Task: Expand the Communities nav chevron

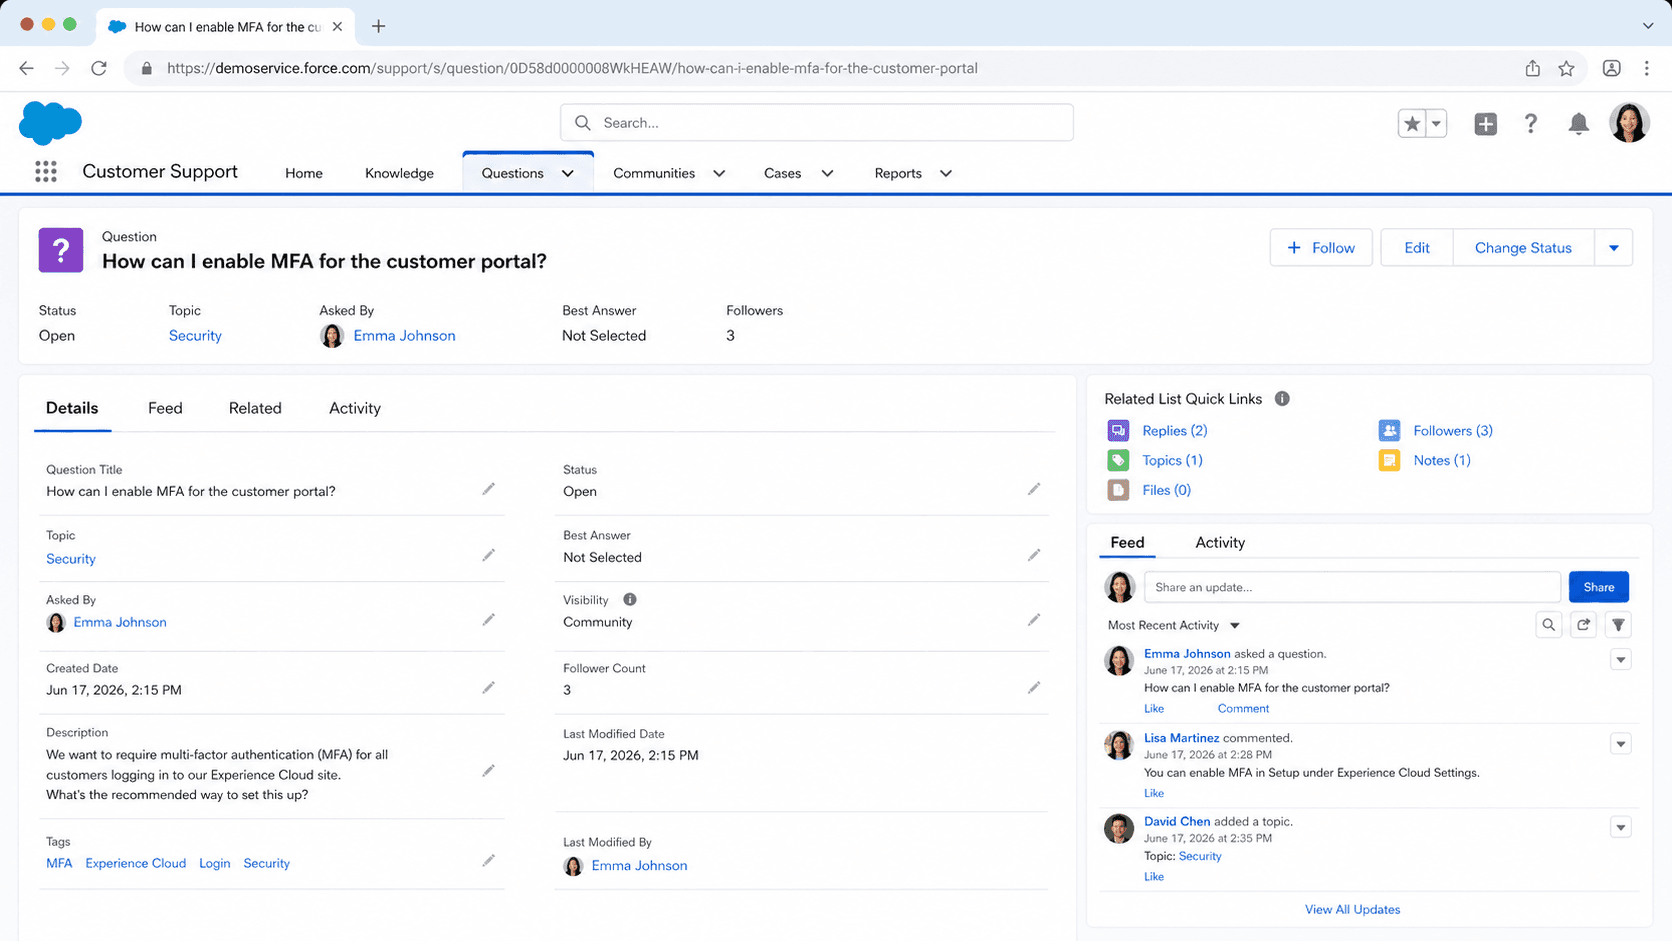Action: point(719,174)
